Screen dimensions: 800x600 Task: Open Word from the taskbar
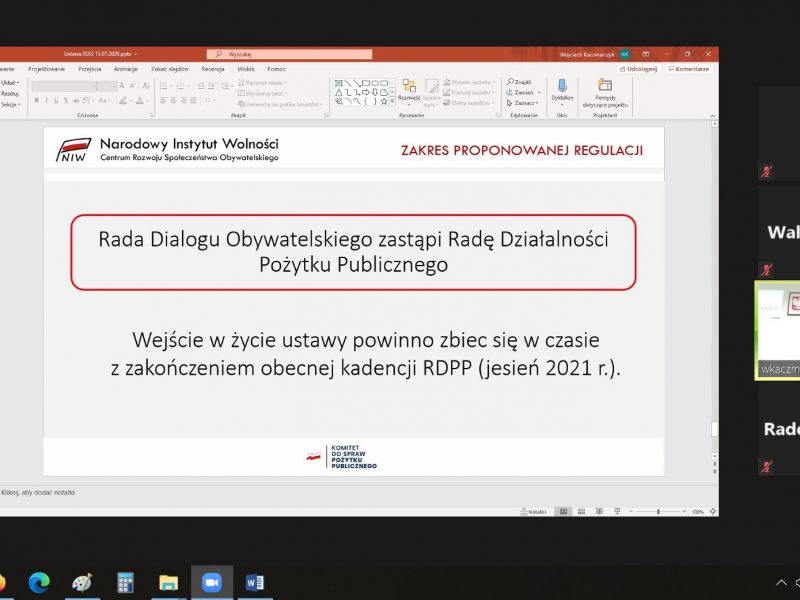point(255,582)
